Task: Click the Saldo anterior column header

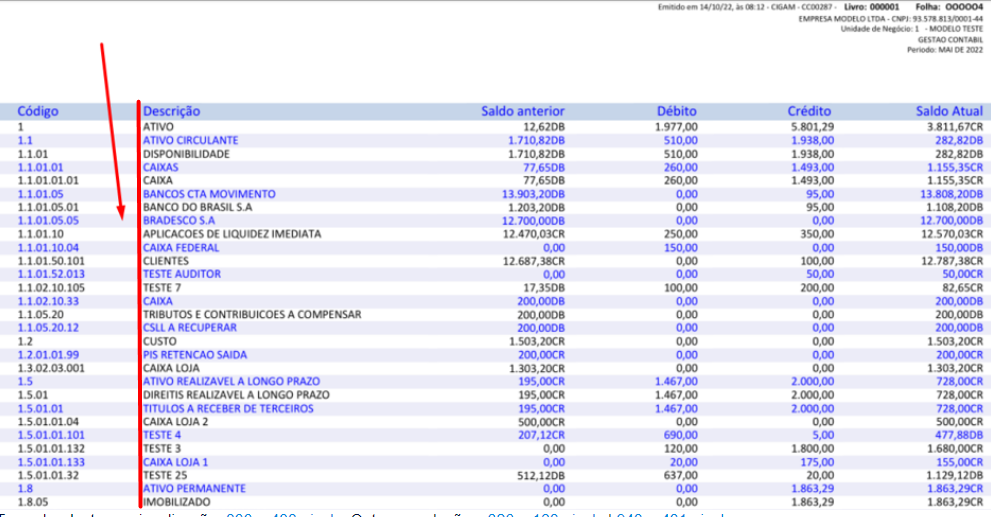Action: pyautogui.click(x=523, y=111)
